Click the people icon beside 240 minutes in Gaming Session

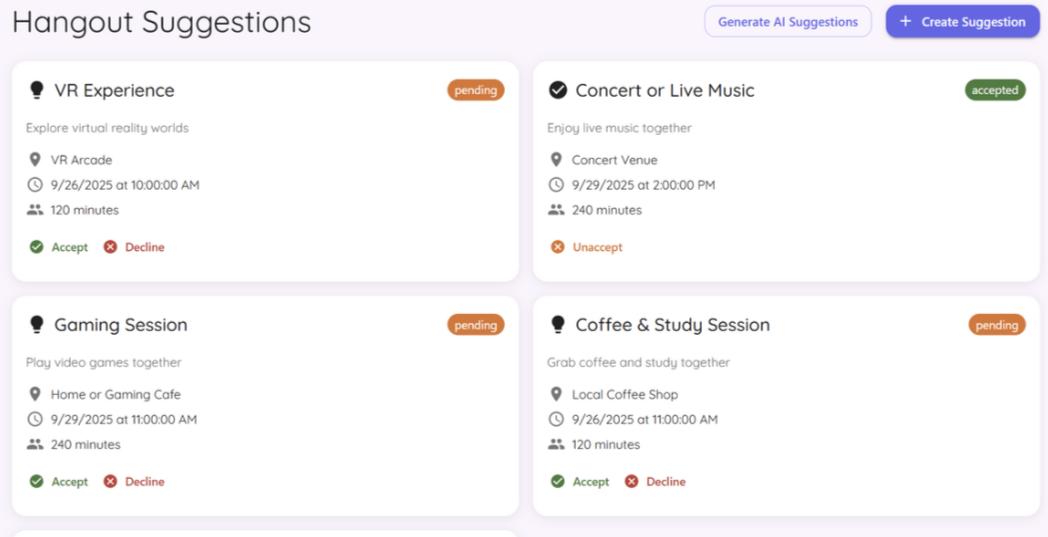[x=35, y=445]
